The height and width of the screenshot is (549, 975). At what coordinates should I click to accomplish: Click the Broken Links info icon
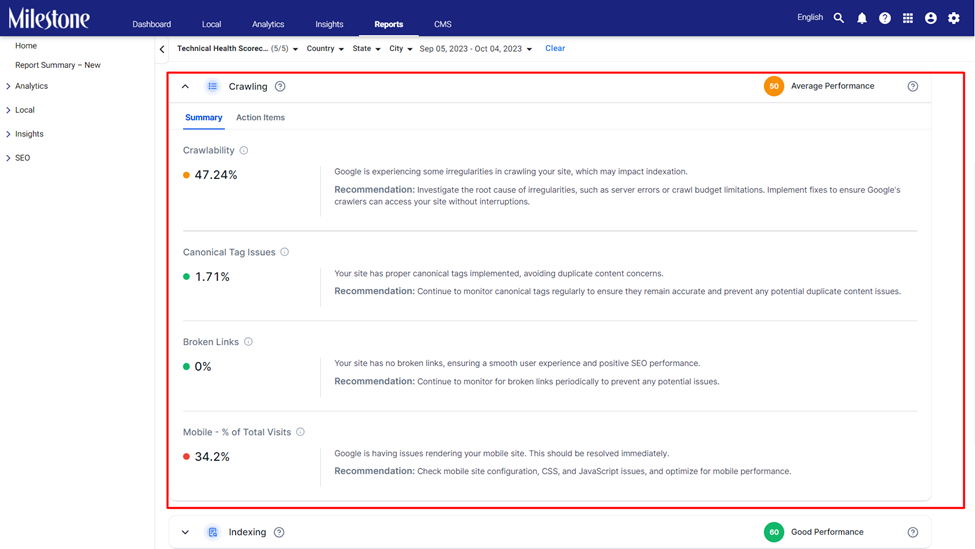tap(248, 342)
